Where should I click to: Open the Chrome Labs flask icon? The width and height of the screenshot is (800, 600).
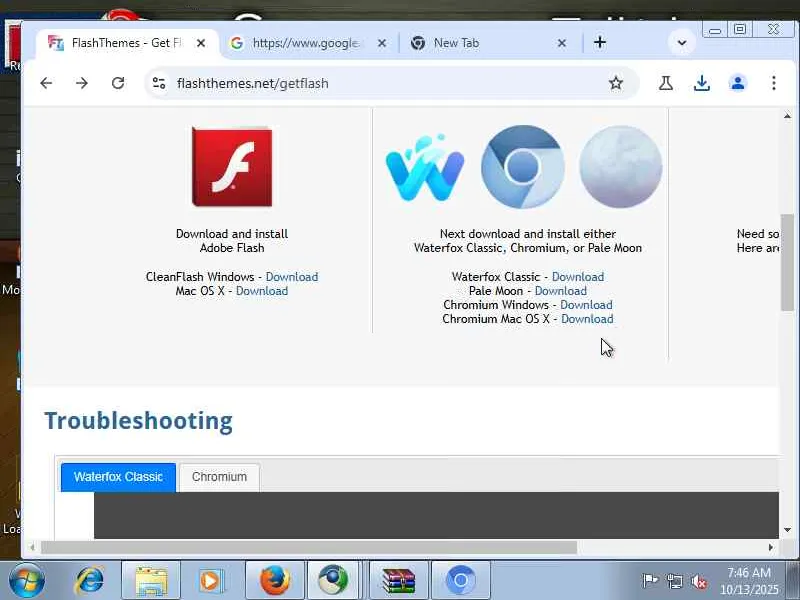pyautogui.click(x=665, y=83)
